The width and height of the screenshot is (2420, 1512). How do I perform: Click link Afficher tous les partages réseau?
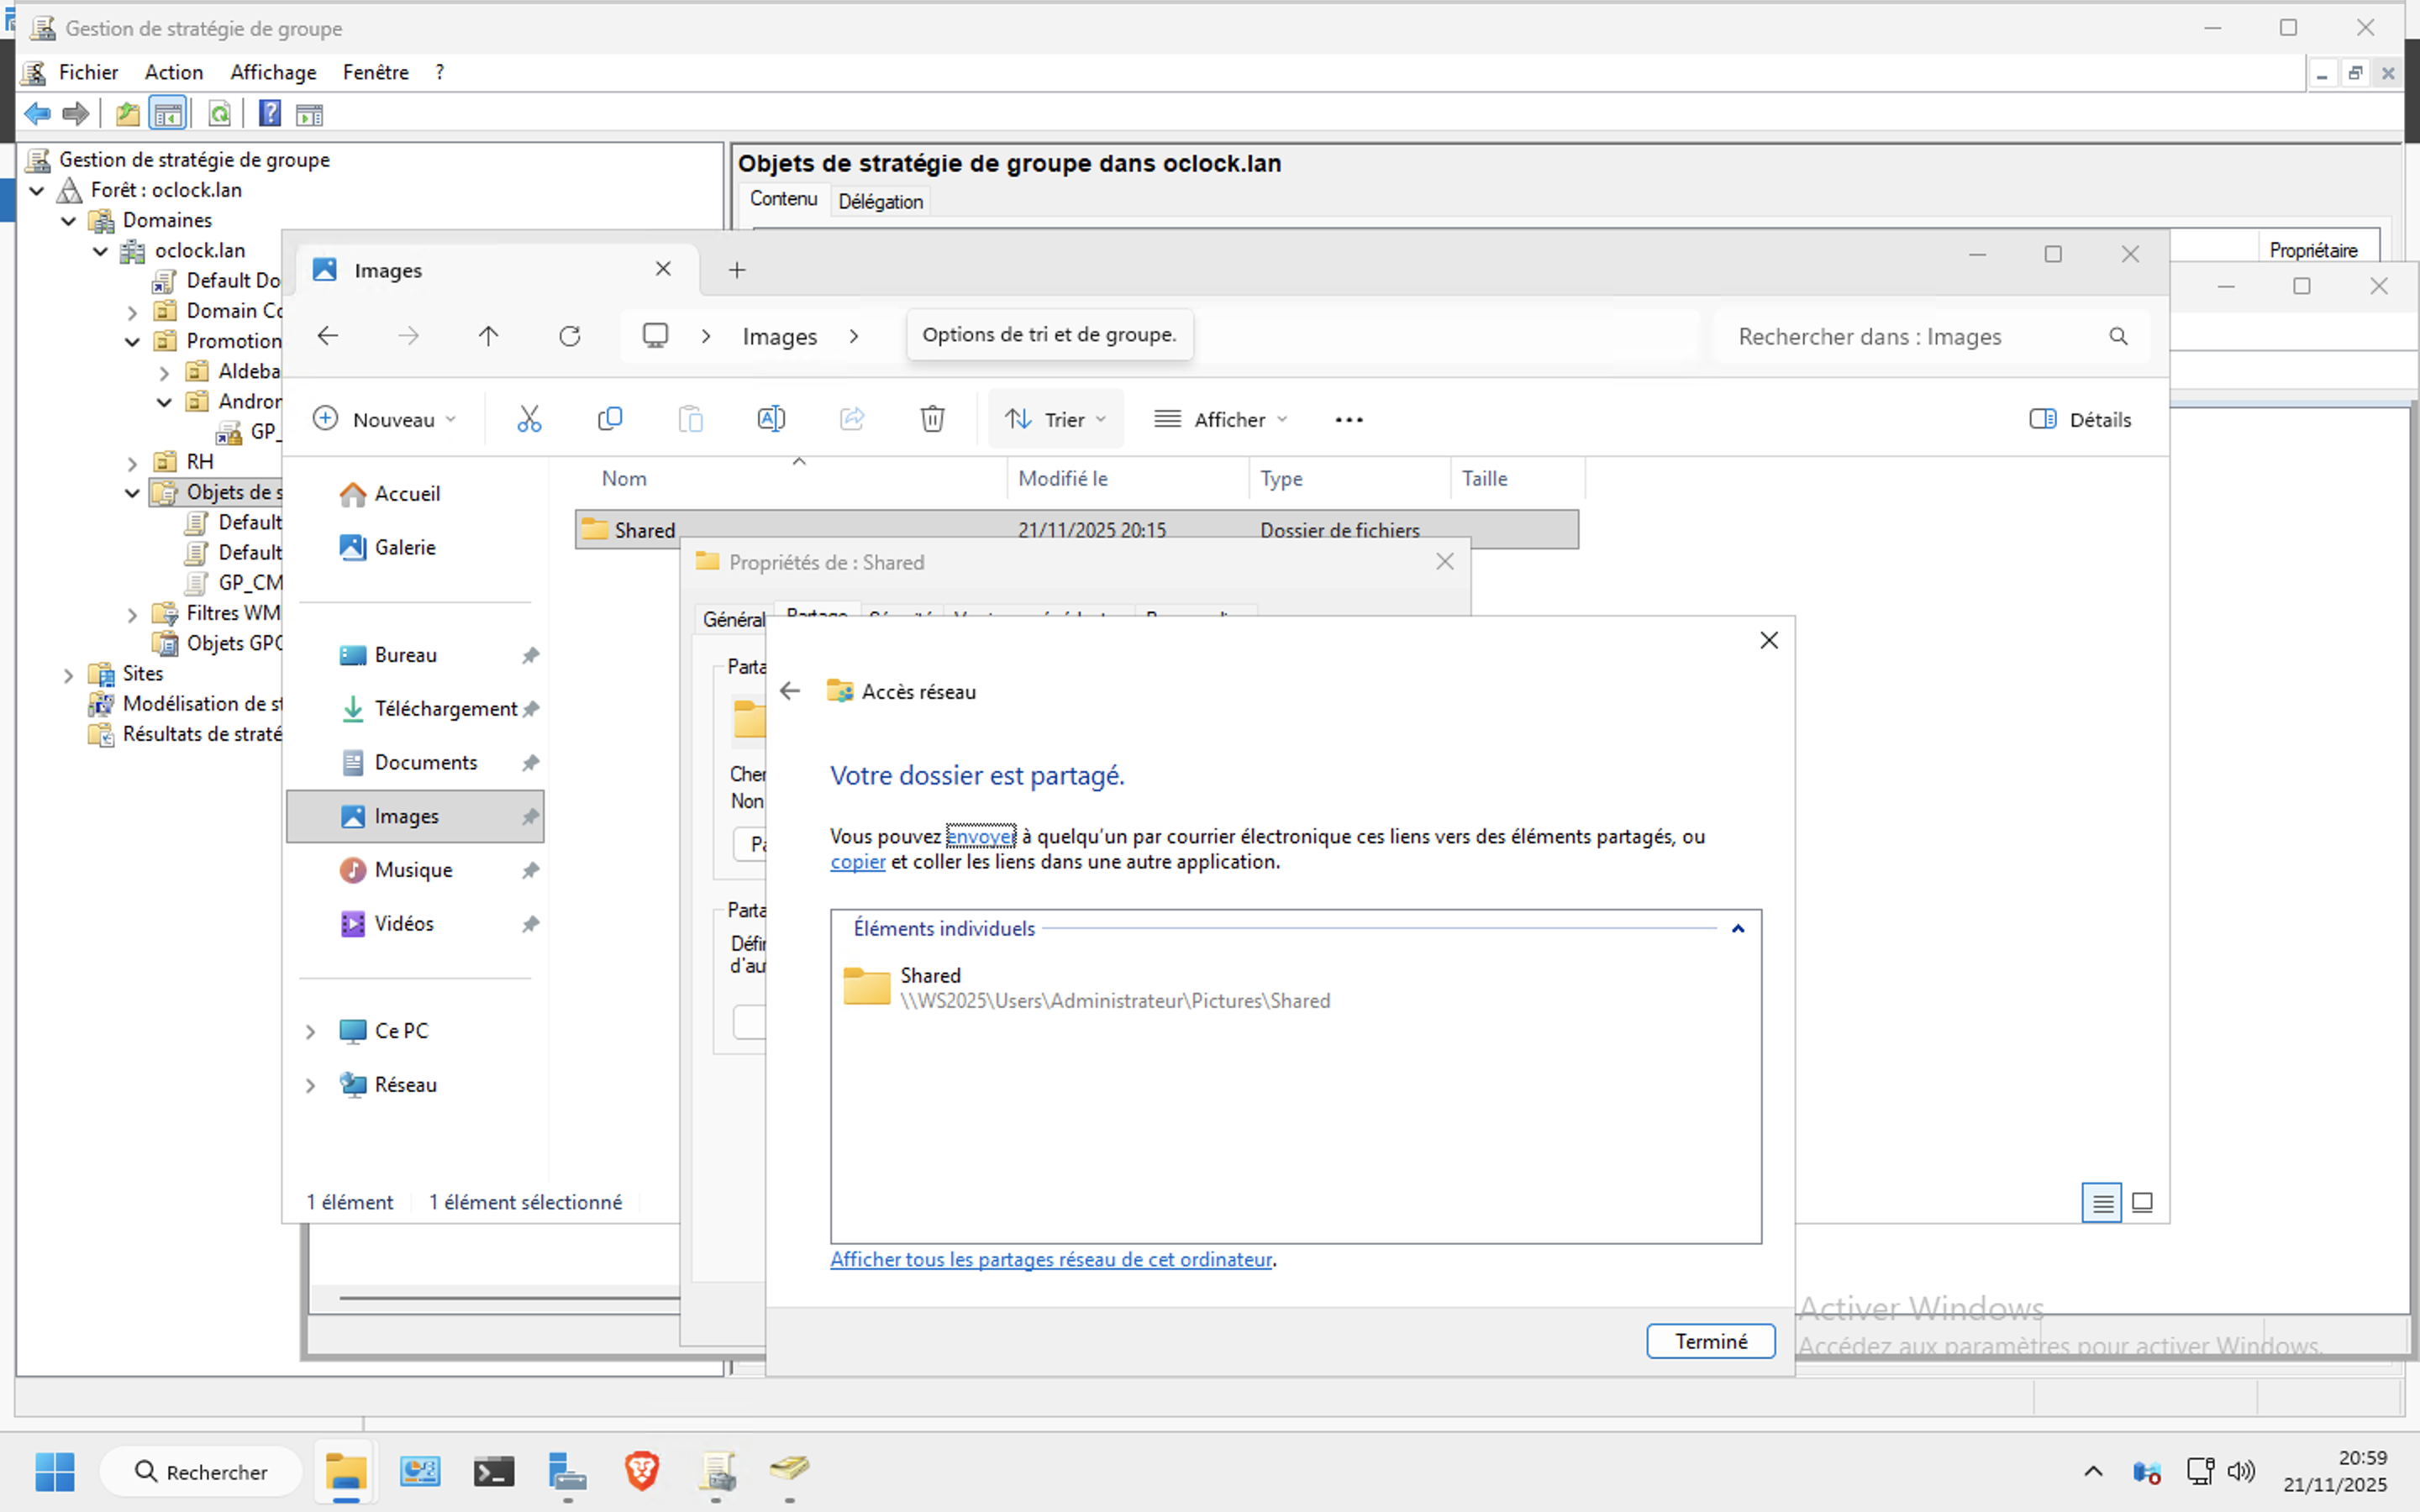1050,1259
